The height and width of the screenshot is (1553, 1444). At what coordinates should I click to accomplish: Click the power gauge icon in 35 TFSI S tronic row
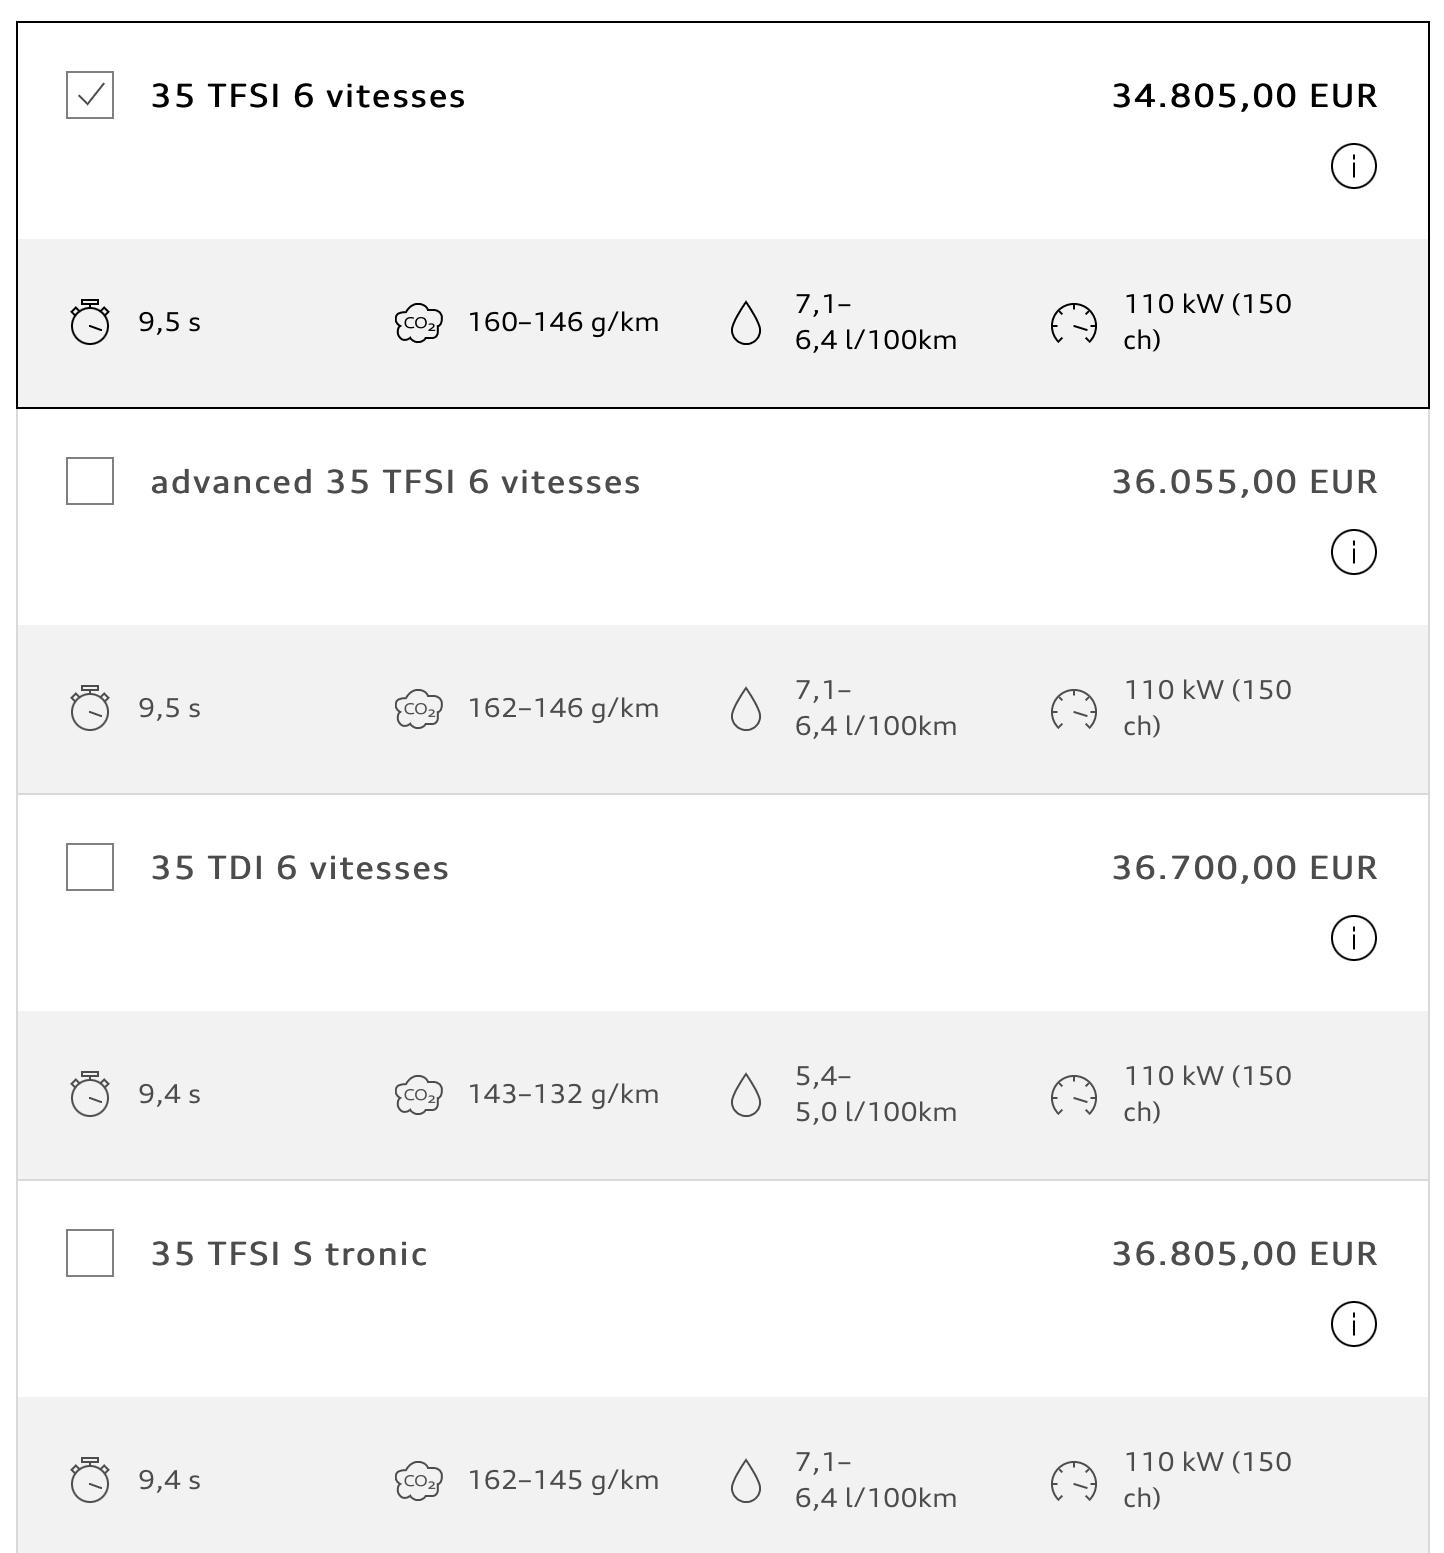pos(1074,1481)
